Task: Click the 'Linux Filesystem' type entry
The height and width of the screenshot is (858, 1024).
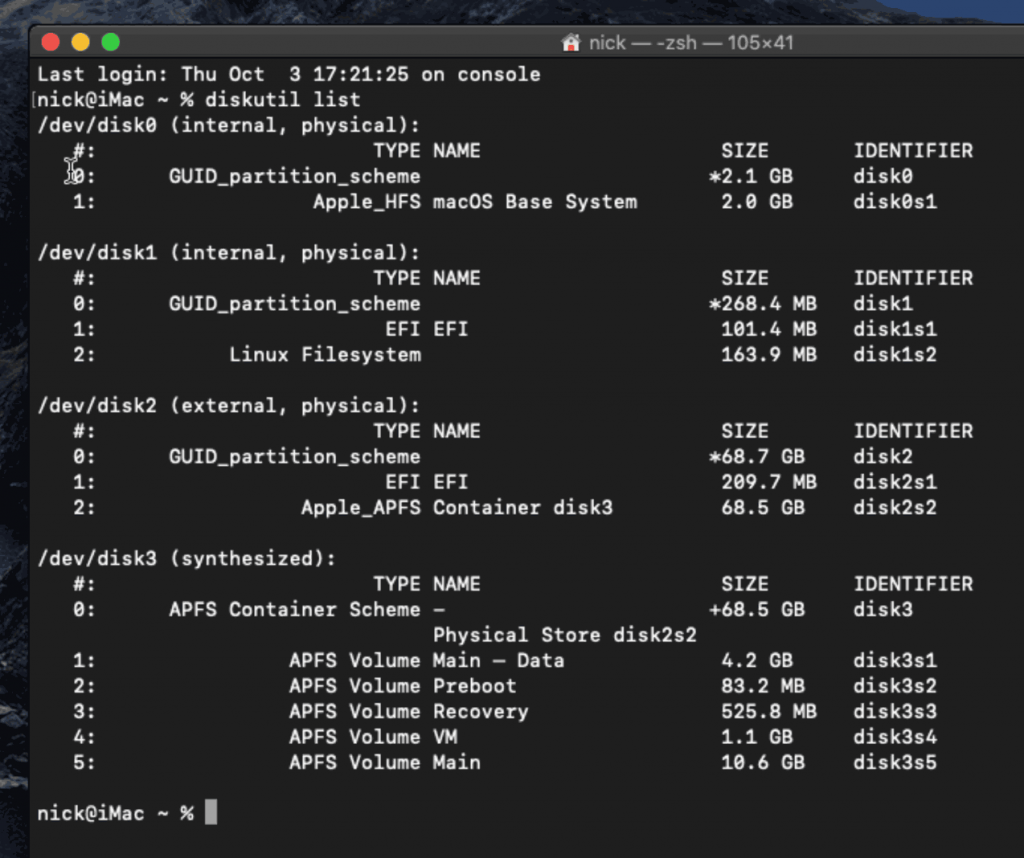Action: [325, 354]
